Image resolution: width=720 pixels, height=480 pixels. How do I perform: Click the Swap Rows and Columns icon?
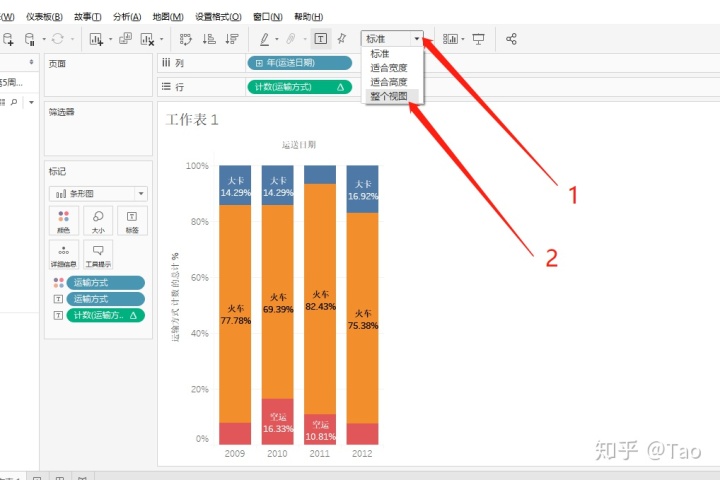click(x=186, y=40)
